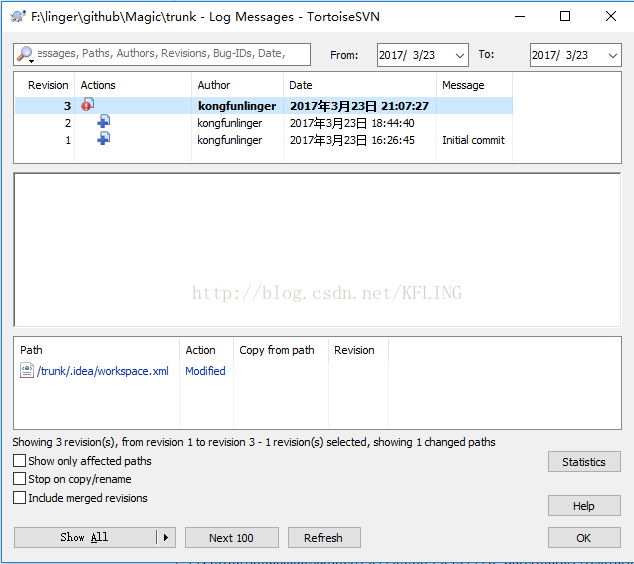Sort by the Actions column header

tap(133, 85)
